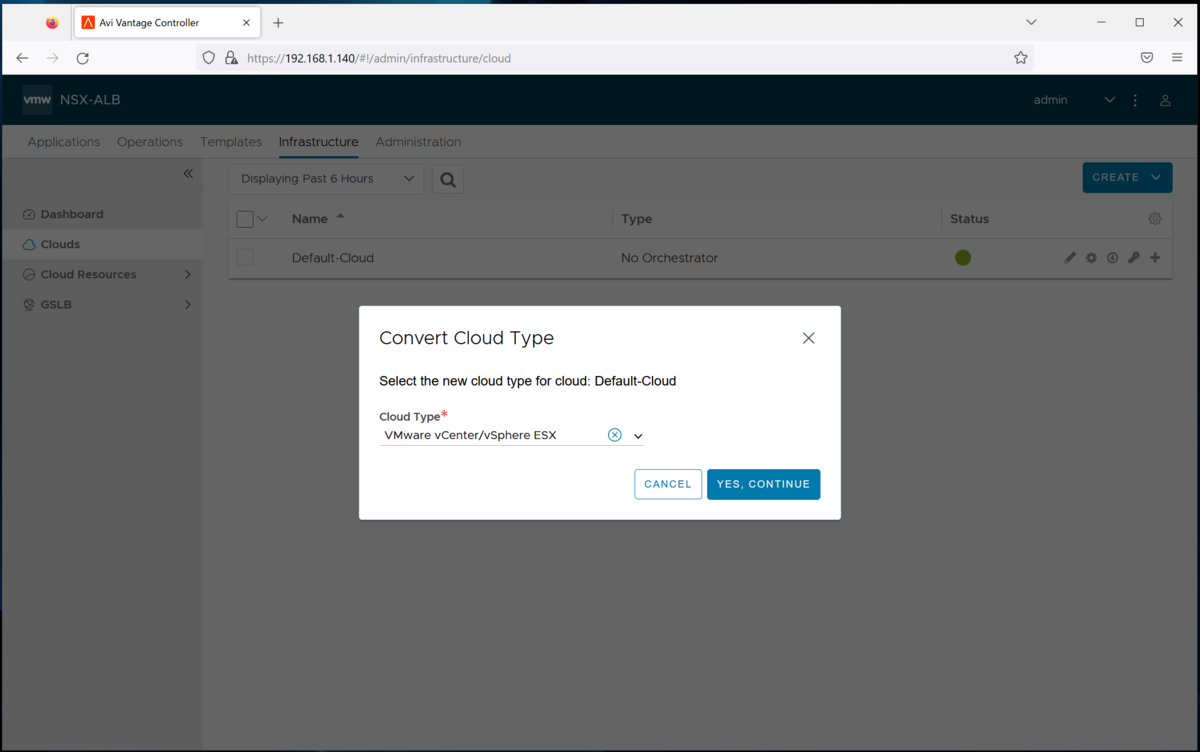
Task: Click the Type column header
Action: [x=636, y=219]
